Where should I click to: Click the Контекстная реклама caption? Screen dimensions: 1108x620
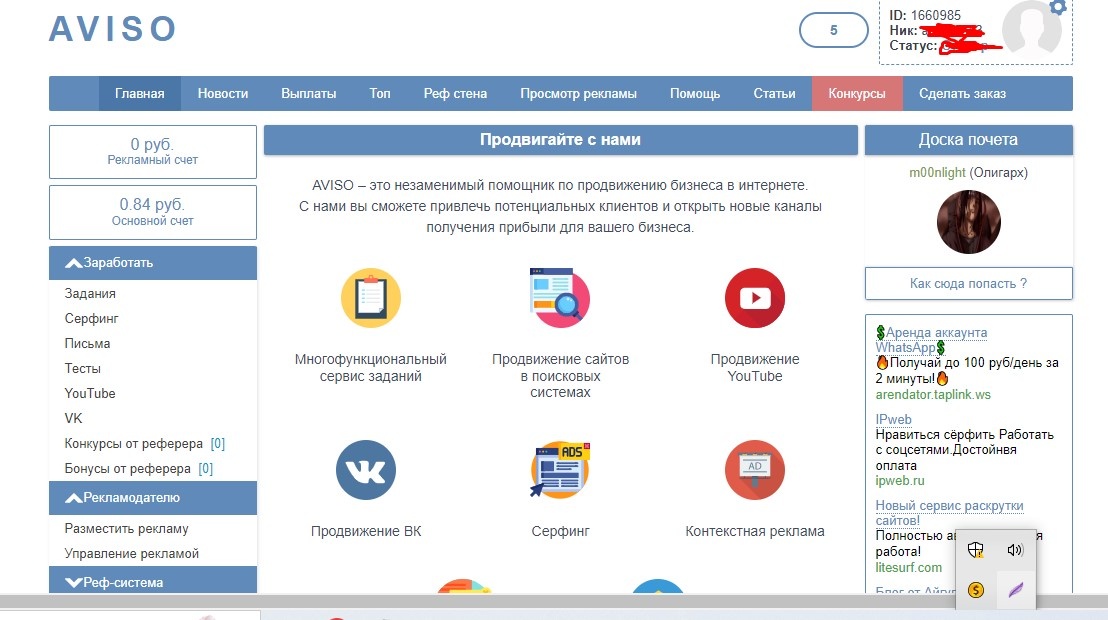click(x=755, y=532)
